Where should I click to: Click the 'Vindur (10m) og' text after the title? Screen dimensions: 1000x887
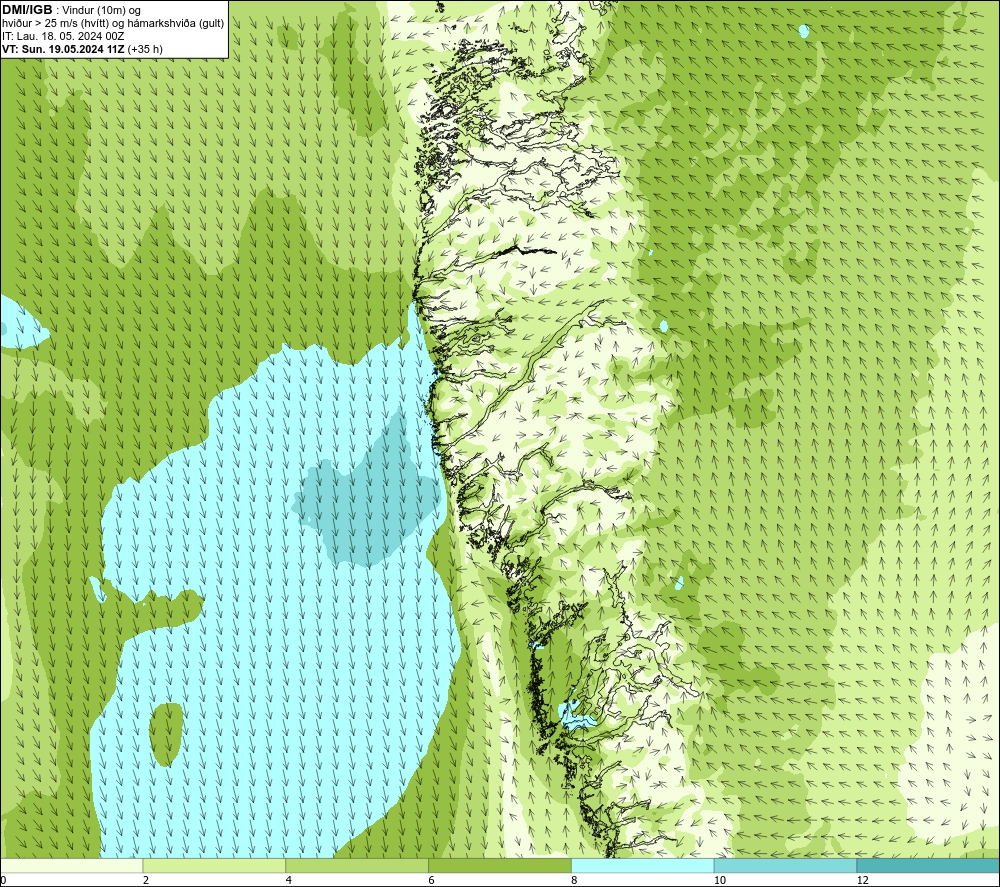click(101, 10)
